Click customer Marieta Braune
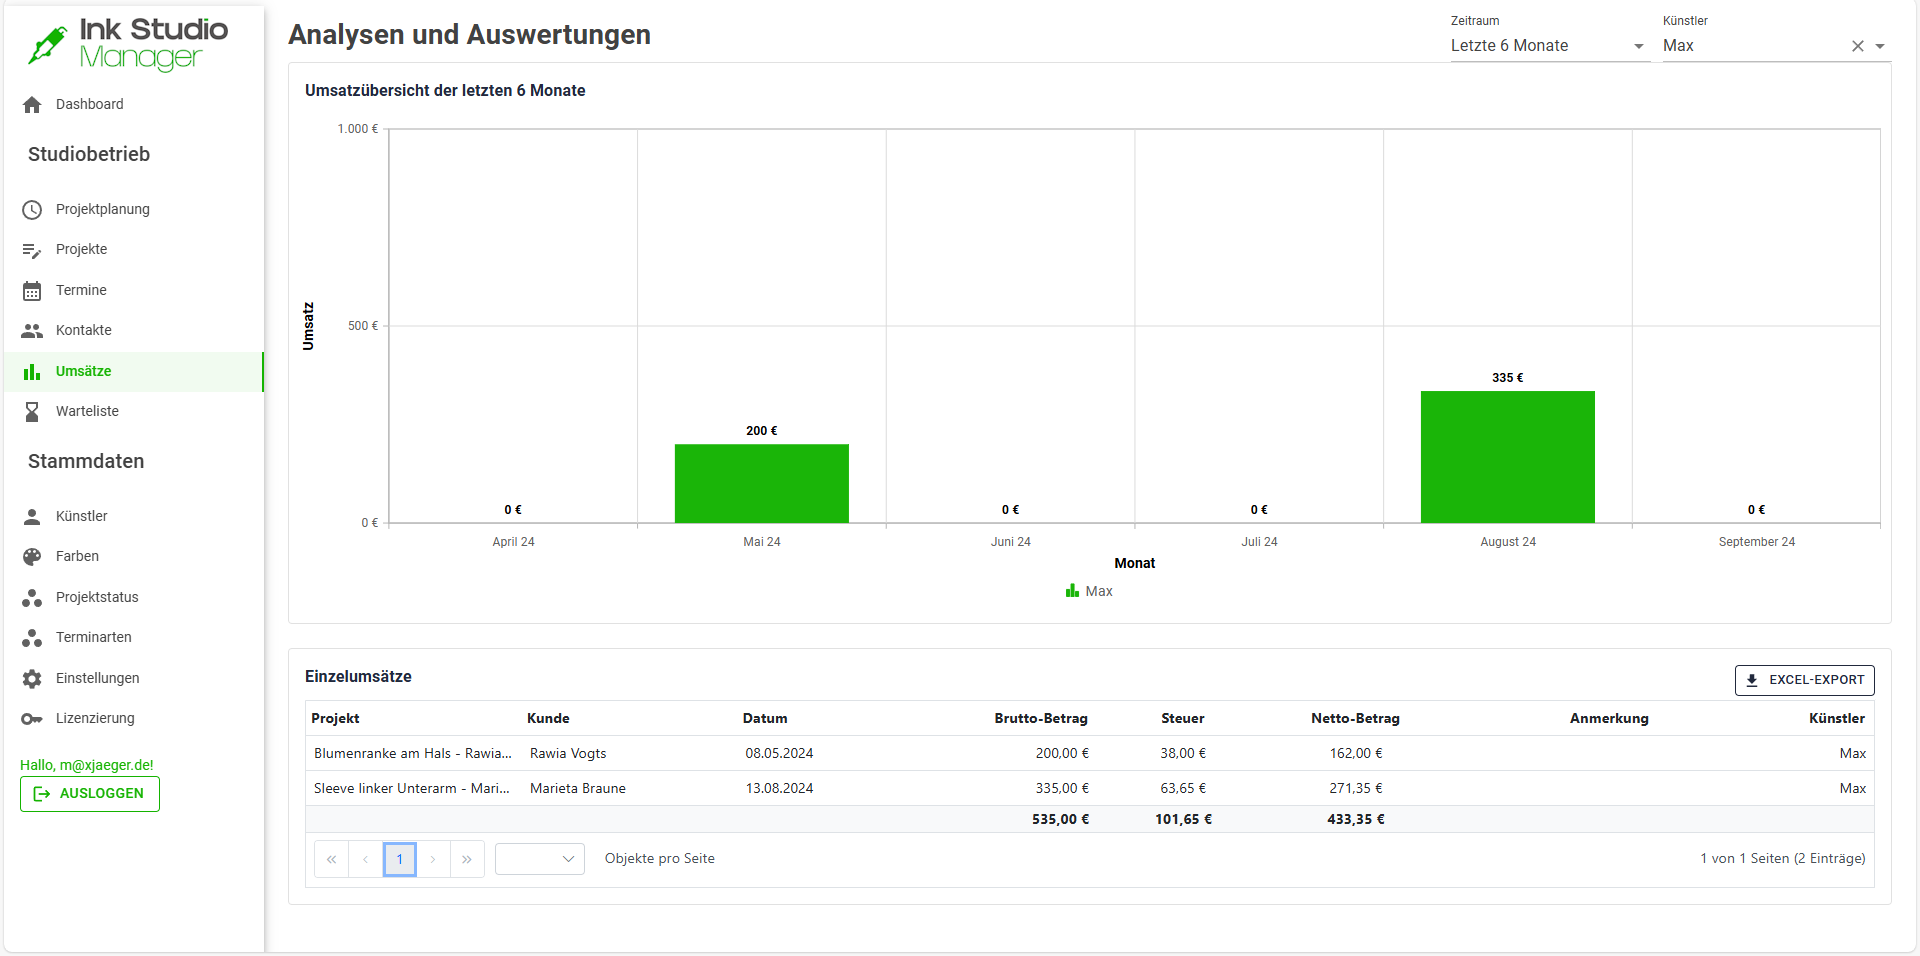1920x956 pixels. (578, 788)
